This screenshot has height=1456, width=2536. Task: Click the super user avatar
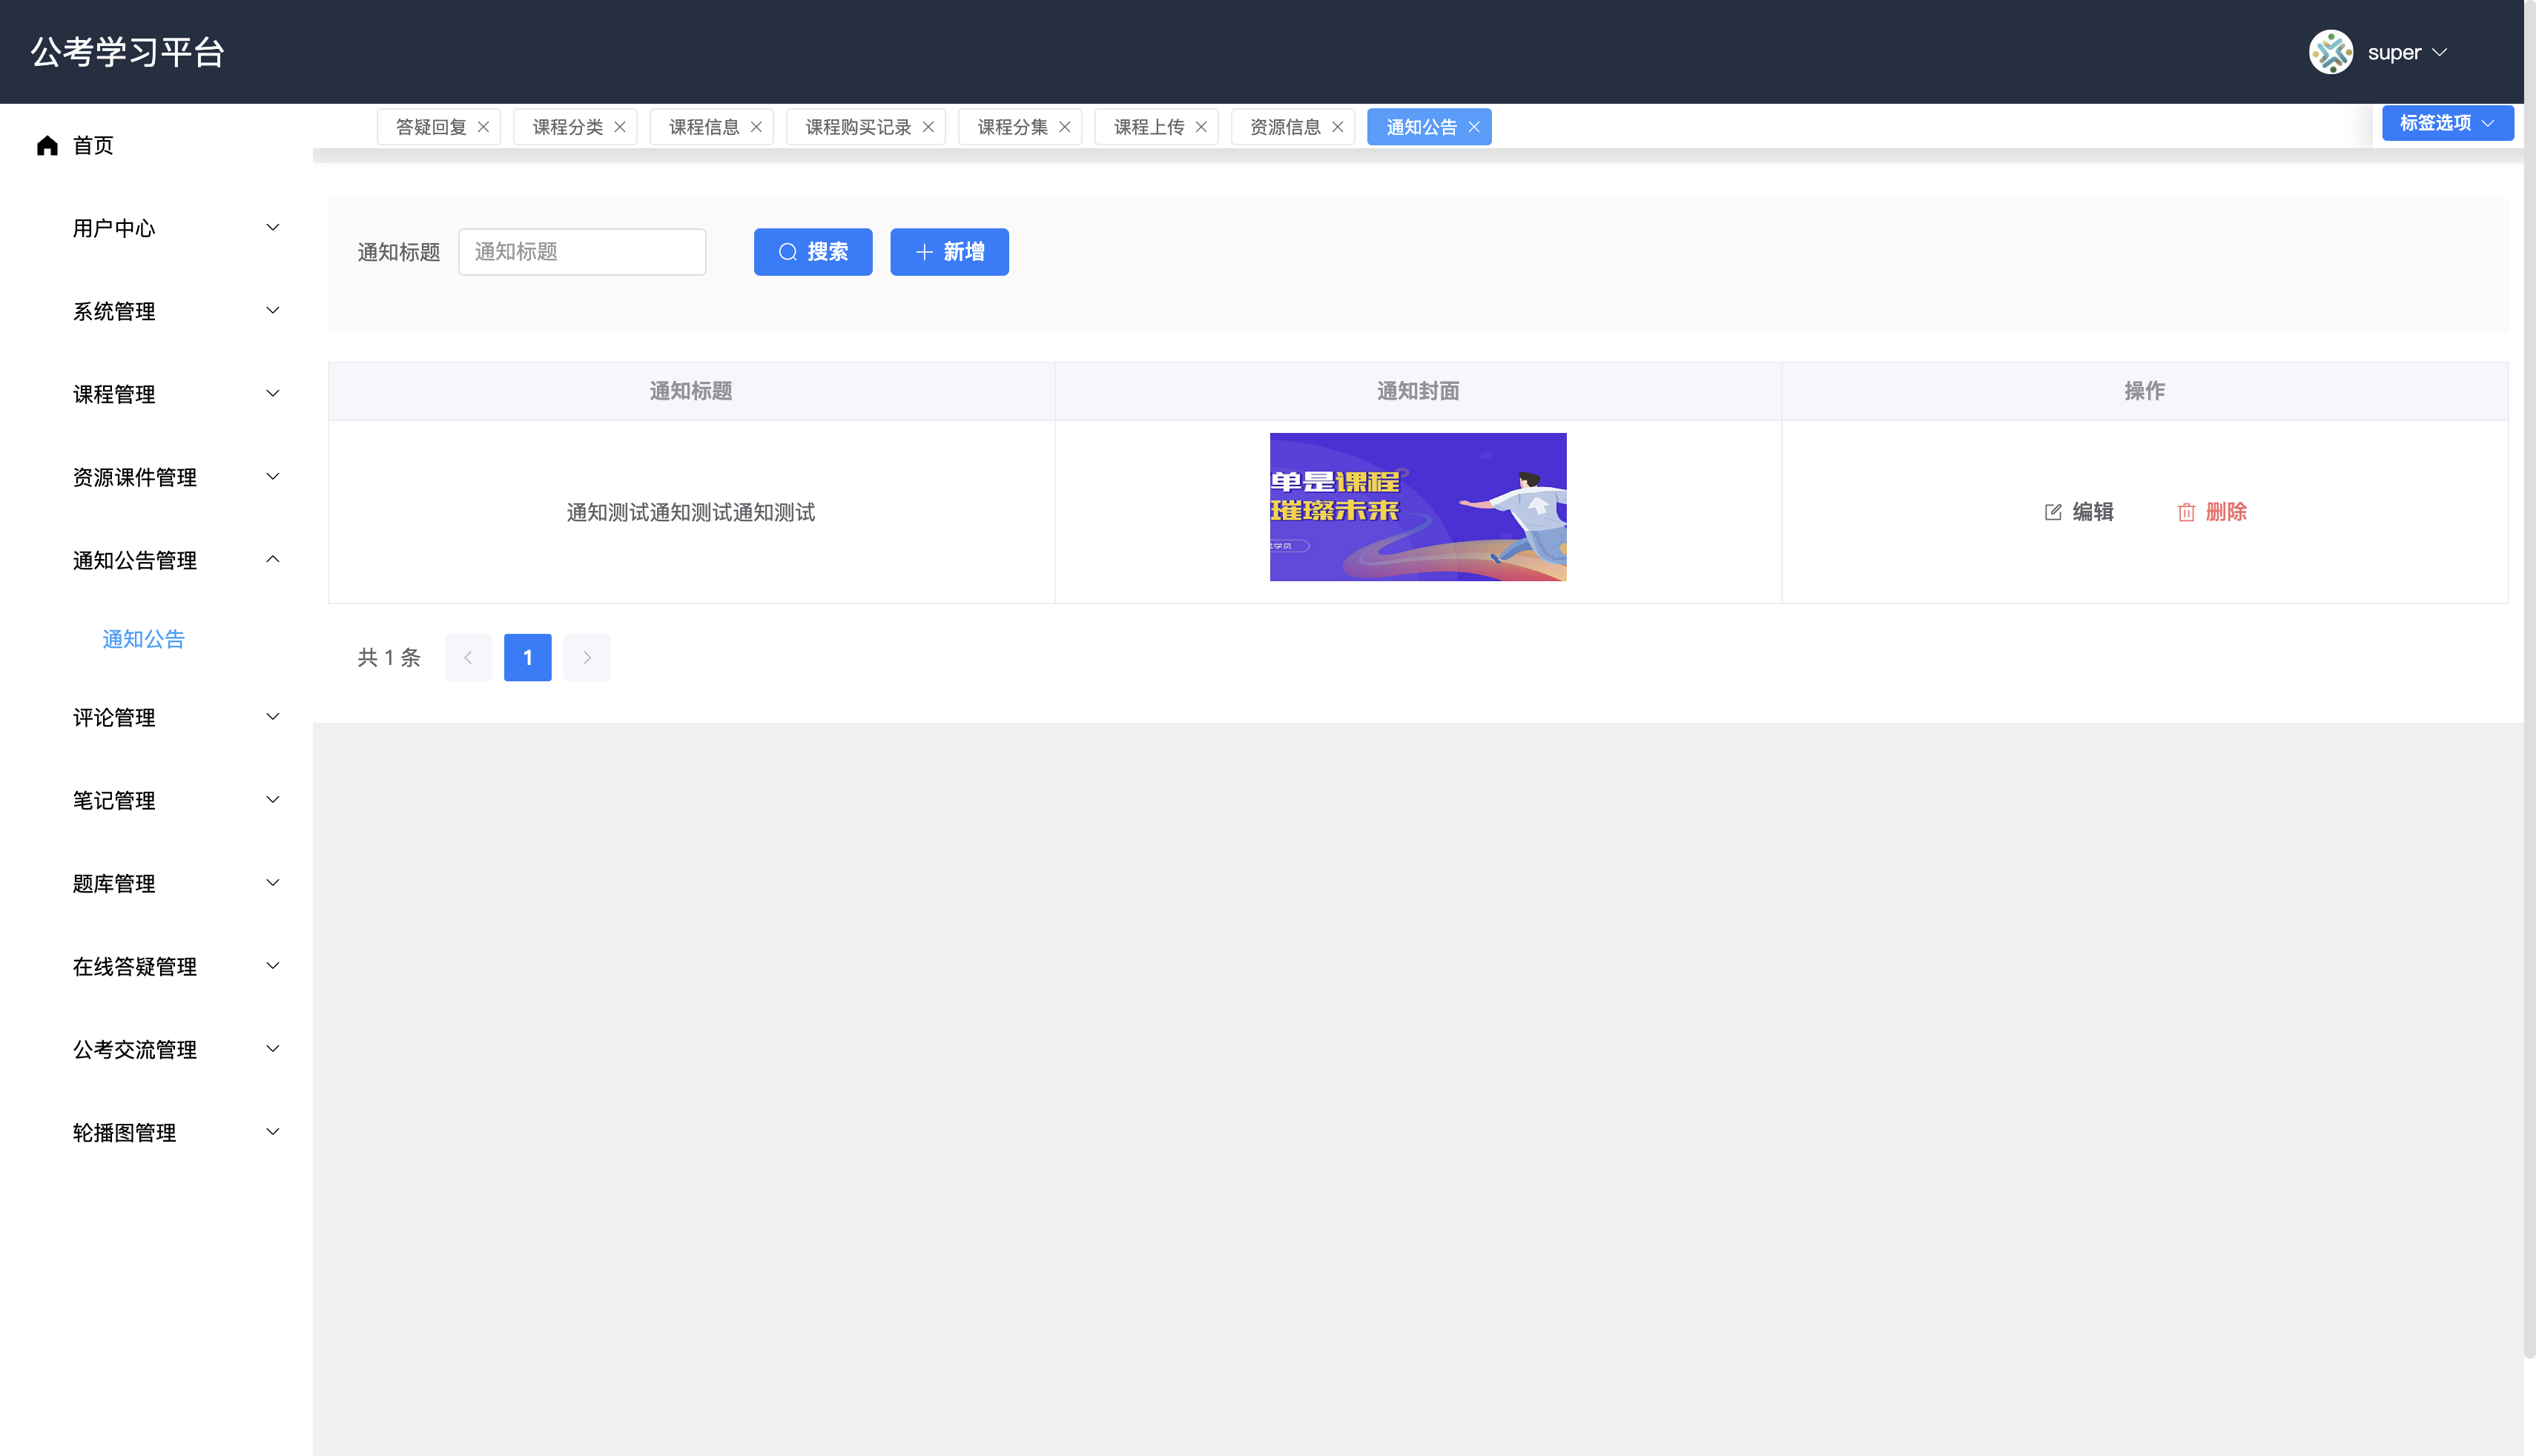tap(2330, 52)
